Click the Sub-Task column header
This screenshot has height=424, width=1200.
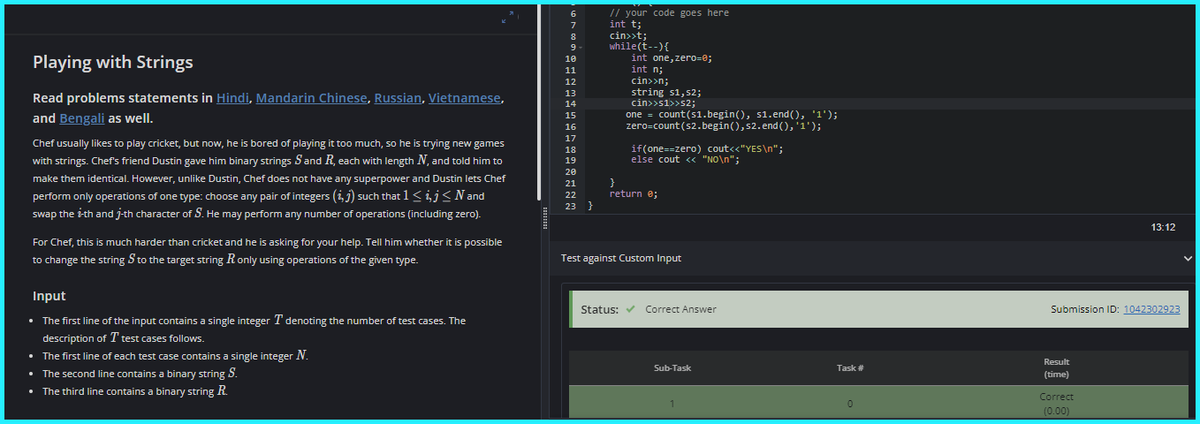(671, 368)
